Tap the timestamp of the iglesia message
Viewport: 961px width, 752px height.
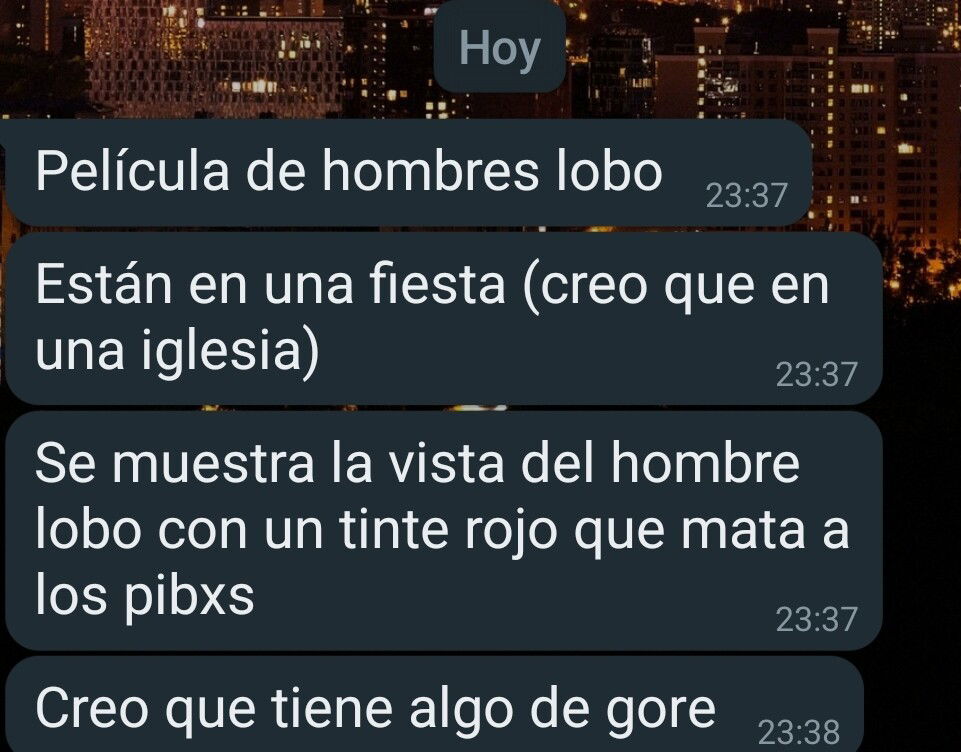coord(816,374)
